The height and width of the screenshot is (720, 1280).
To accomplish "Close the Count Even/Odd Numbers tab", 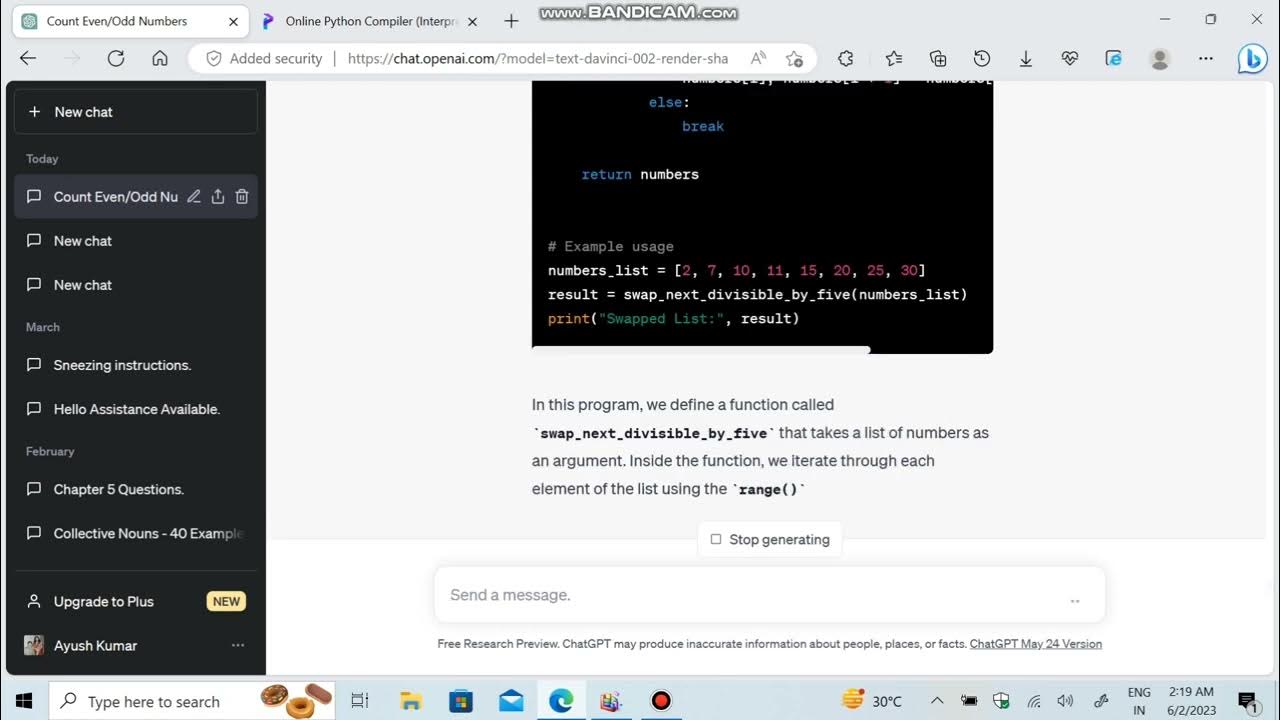I will 234,21.
